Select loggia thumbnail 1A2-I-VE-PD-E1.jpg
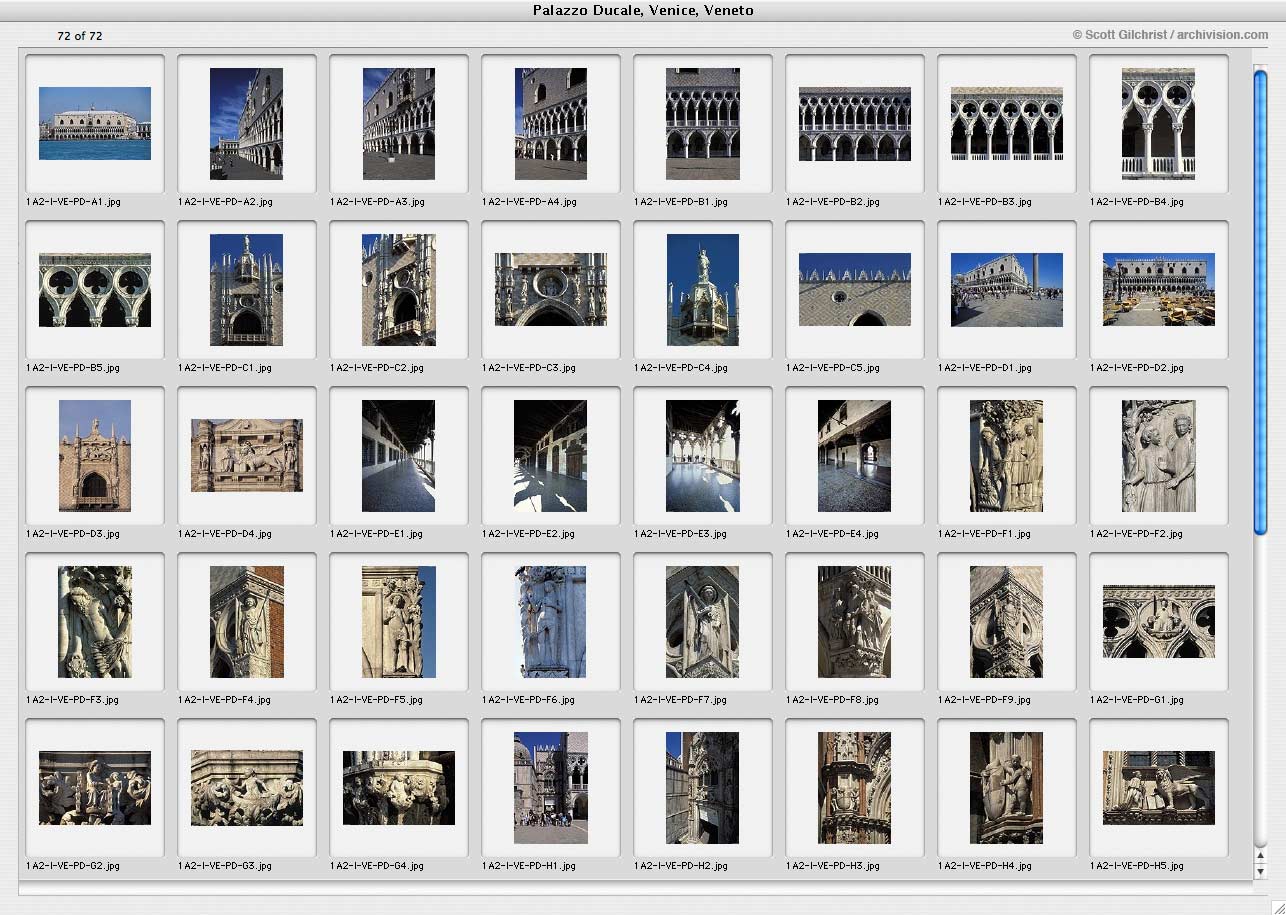 click(399, 456)
